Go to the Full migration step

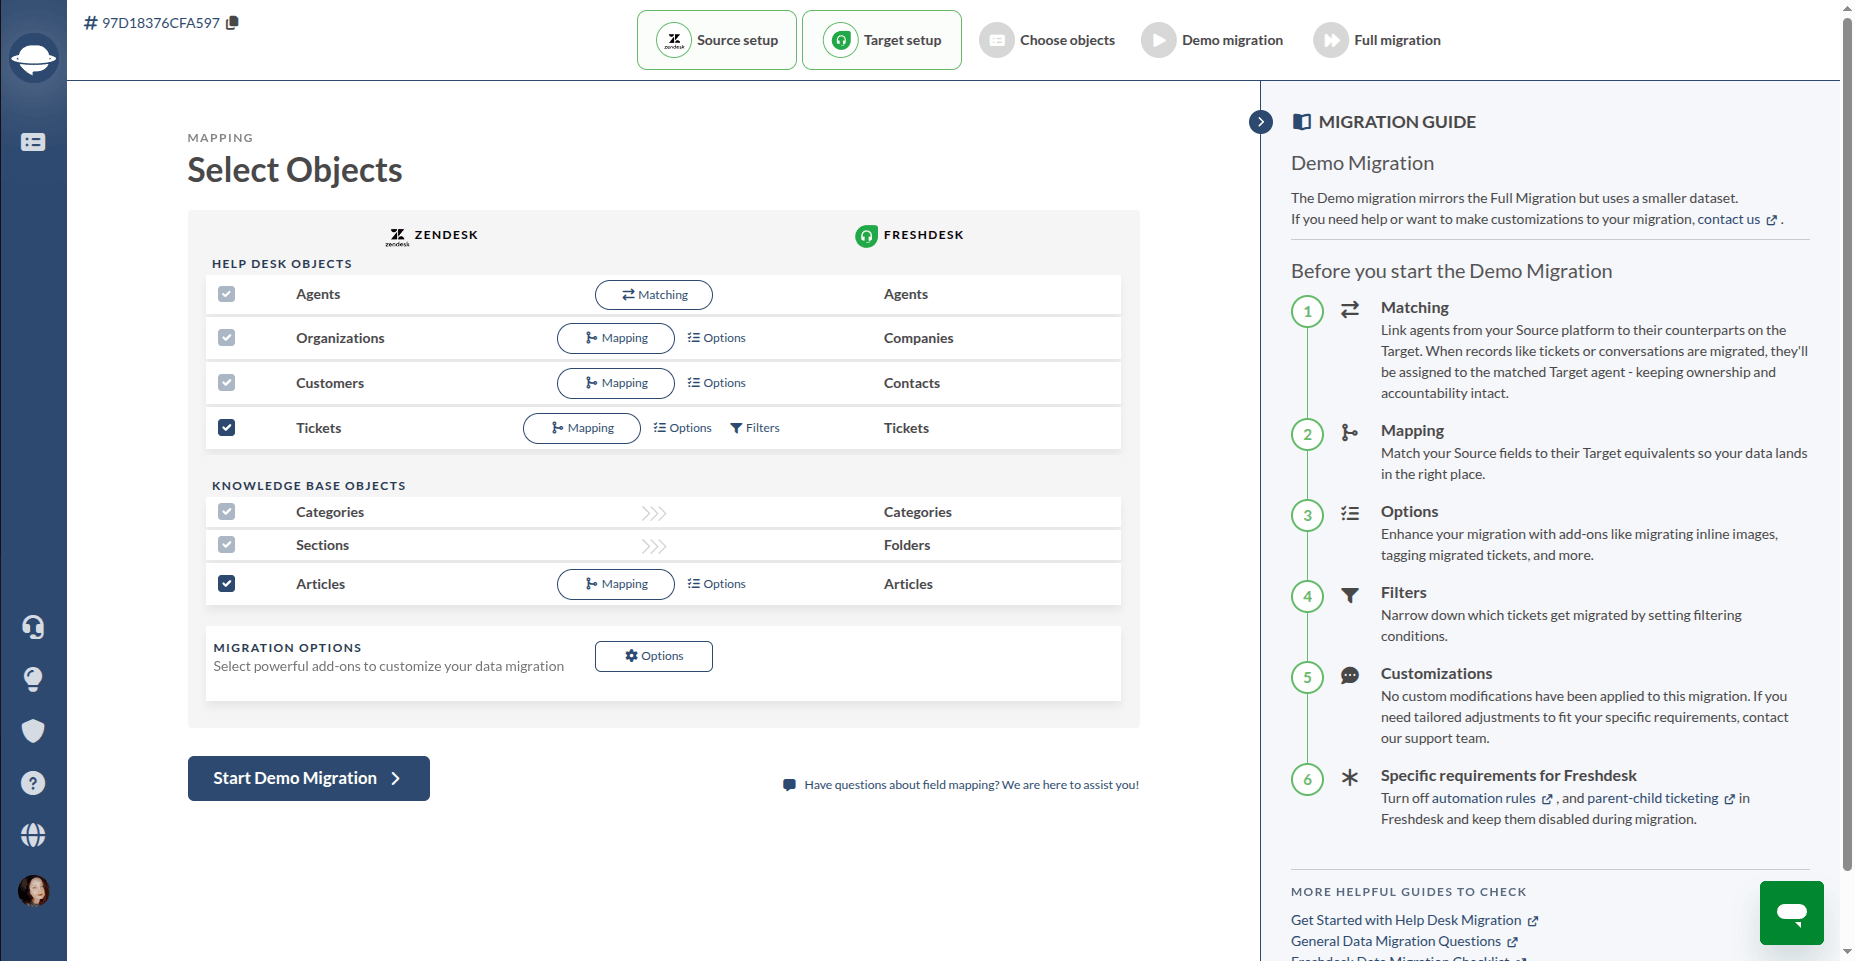(1377, 41)
